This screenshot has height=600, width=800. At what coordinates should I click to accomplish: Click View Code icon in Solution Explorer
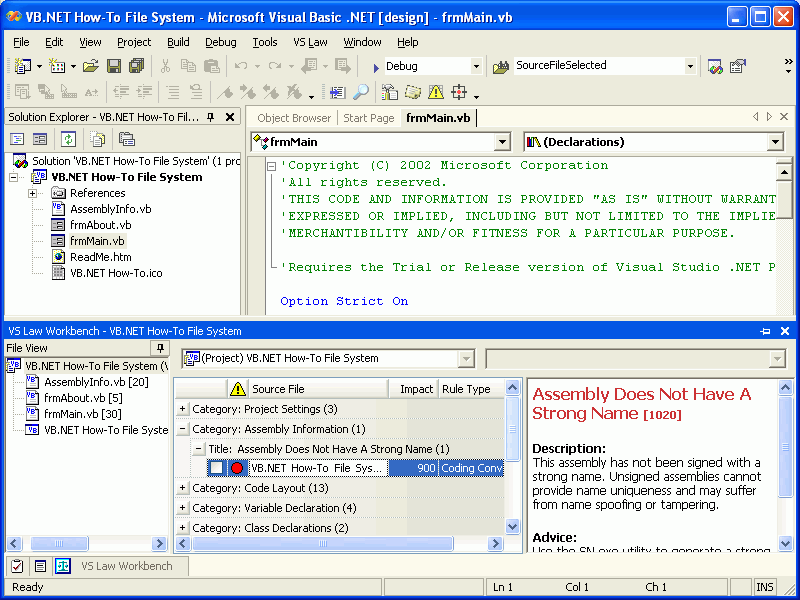pos(17,139)
